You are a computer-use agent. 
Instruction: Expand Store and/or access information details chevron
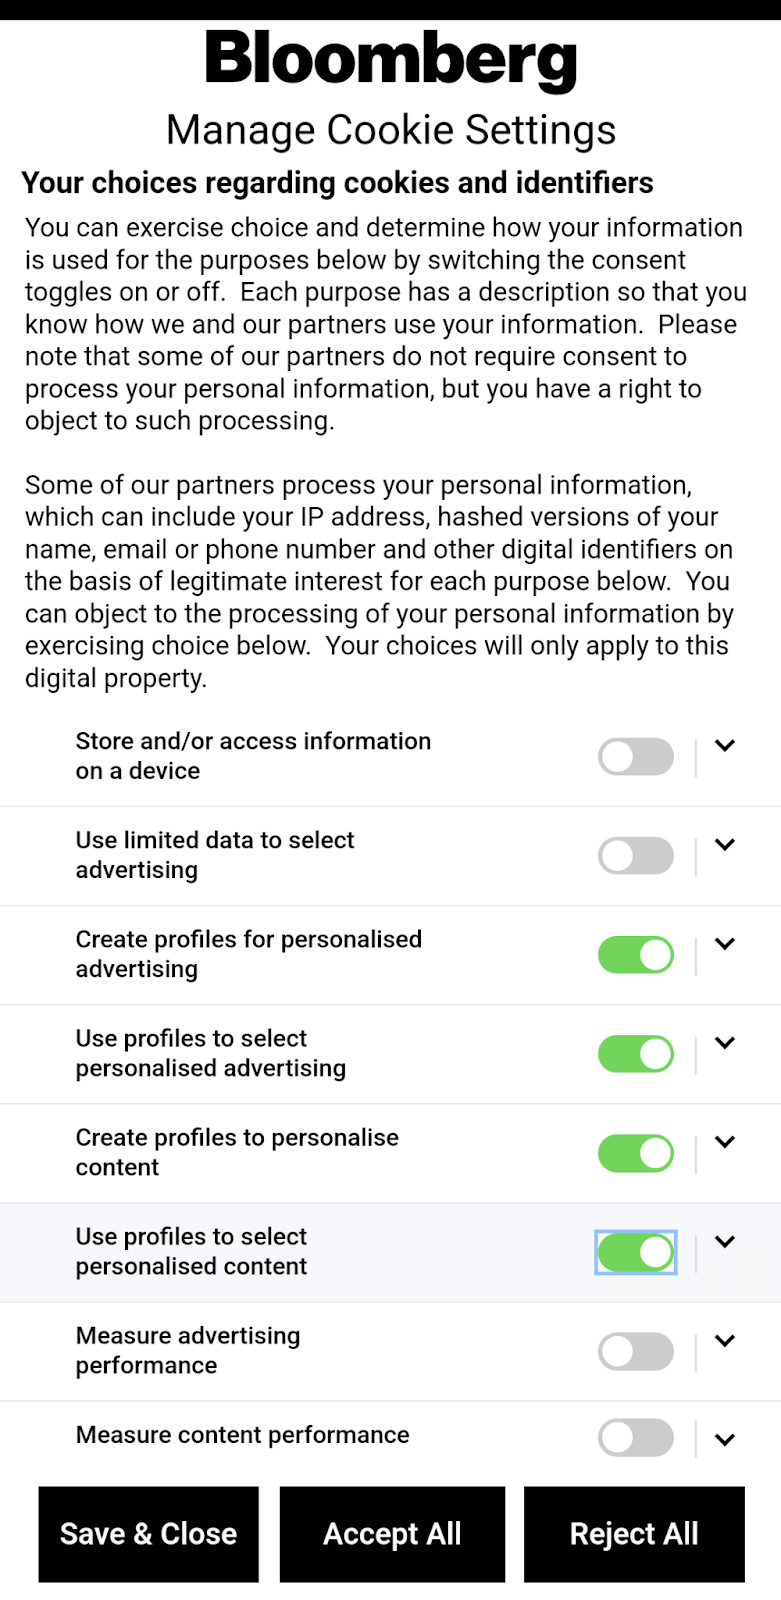[x=725, y=745]
